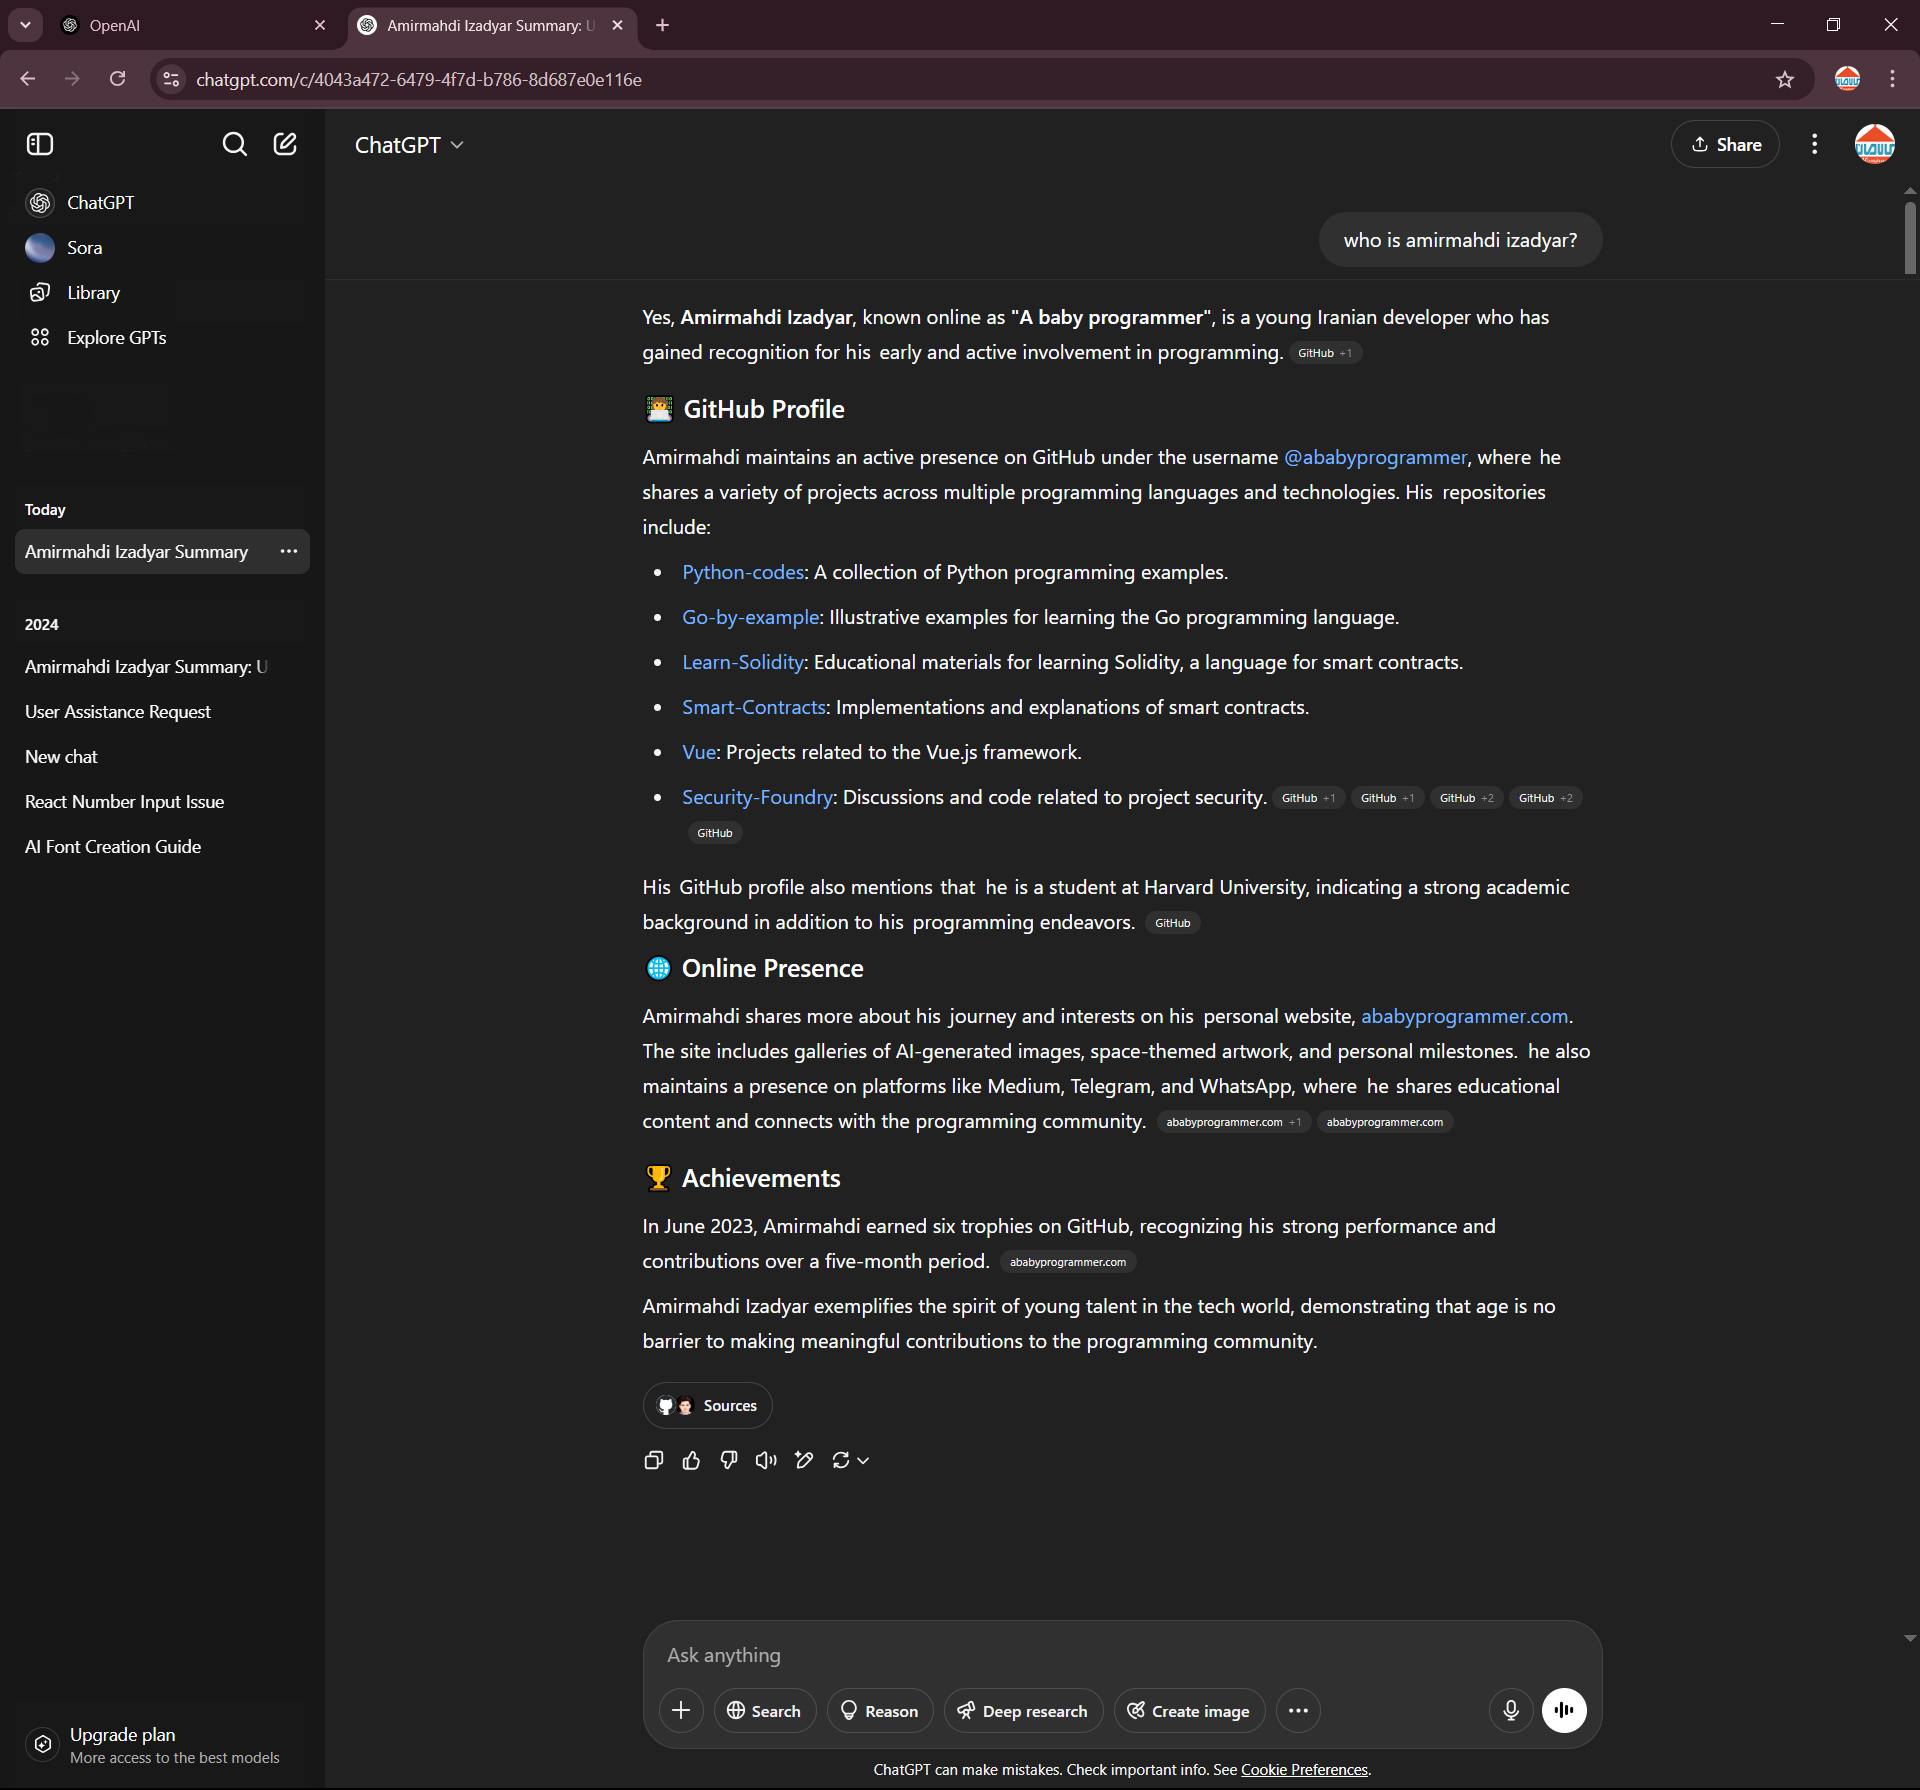Read the response aloud via speaker icon
This screenshot has height=1790, width=1920.
tap(766, 1460)
